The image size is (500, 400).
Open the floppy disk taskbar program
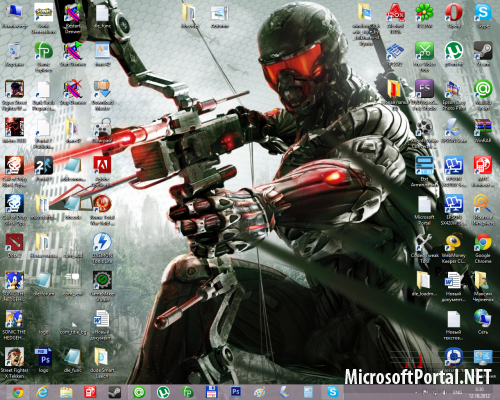211,392
